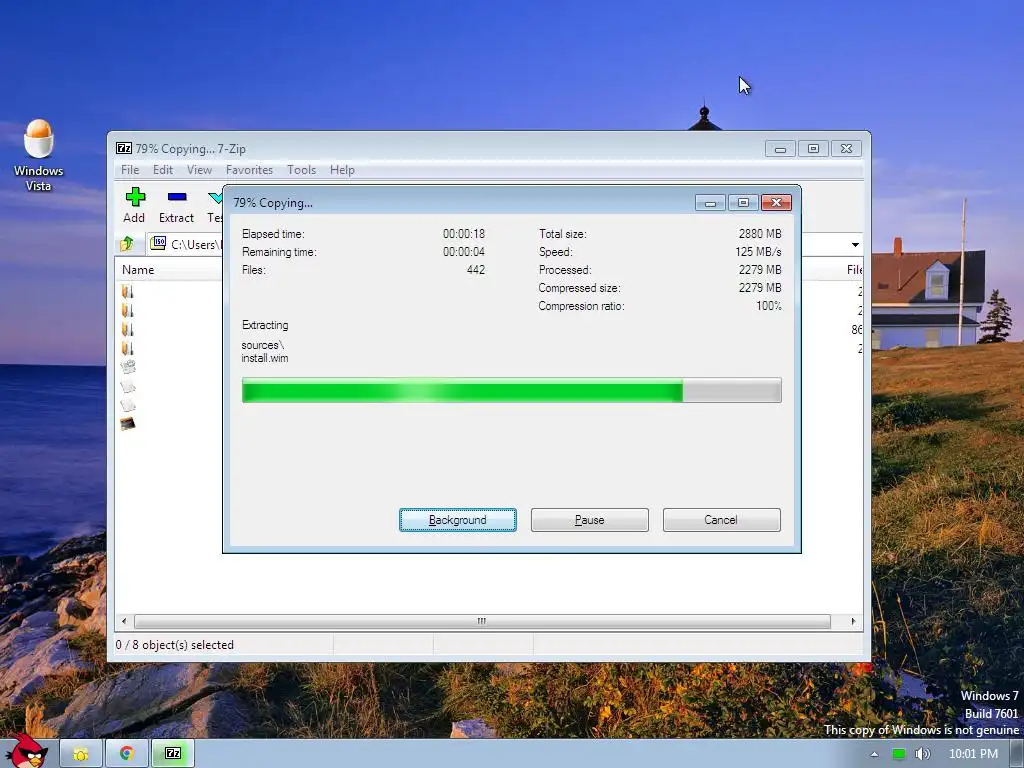This screenshot has width=1024, height=768.
Task: Click the install.wim file name text
Action: (x=264, y=358)
